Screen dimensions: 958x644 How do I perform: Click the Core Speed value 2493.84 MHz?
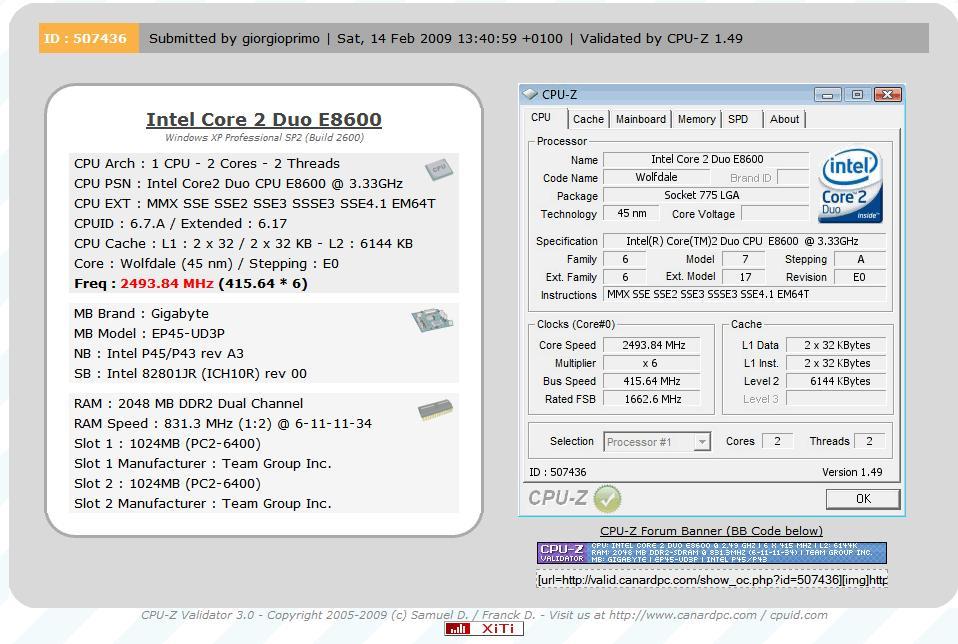[x=653, y=345]
